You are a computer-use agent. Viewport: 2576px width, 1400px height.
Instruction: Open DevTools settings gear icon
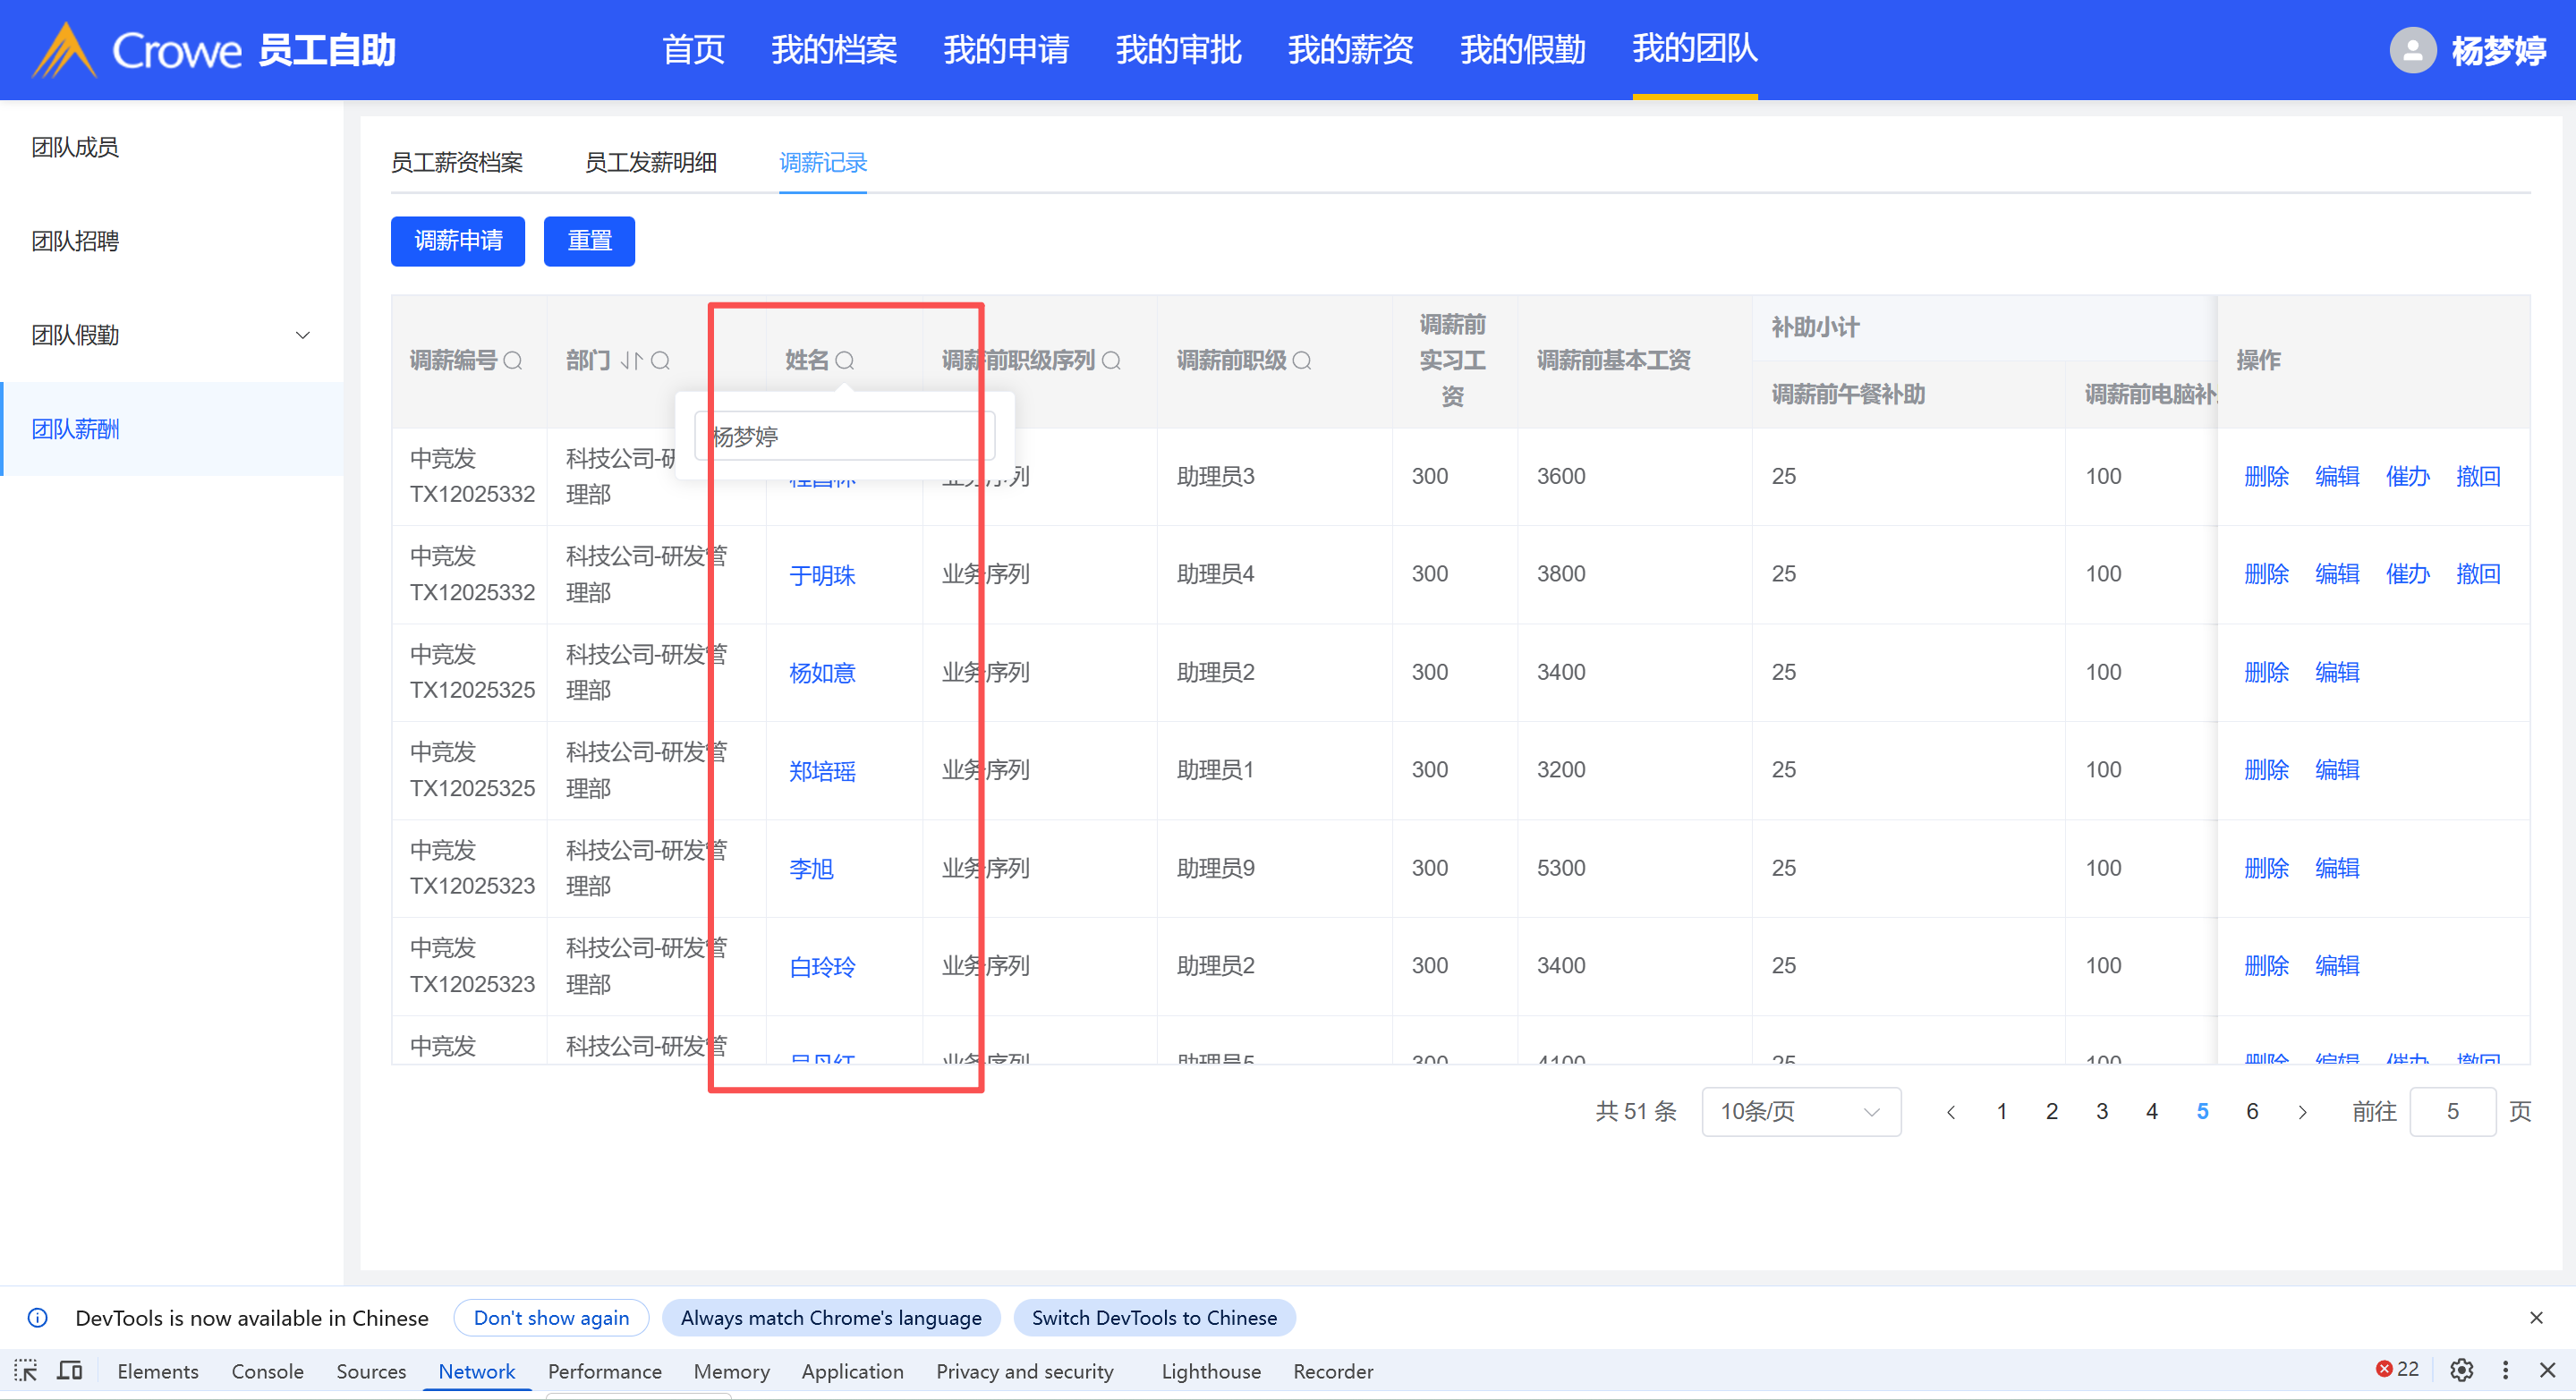(x=2461, y=1370)
